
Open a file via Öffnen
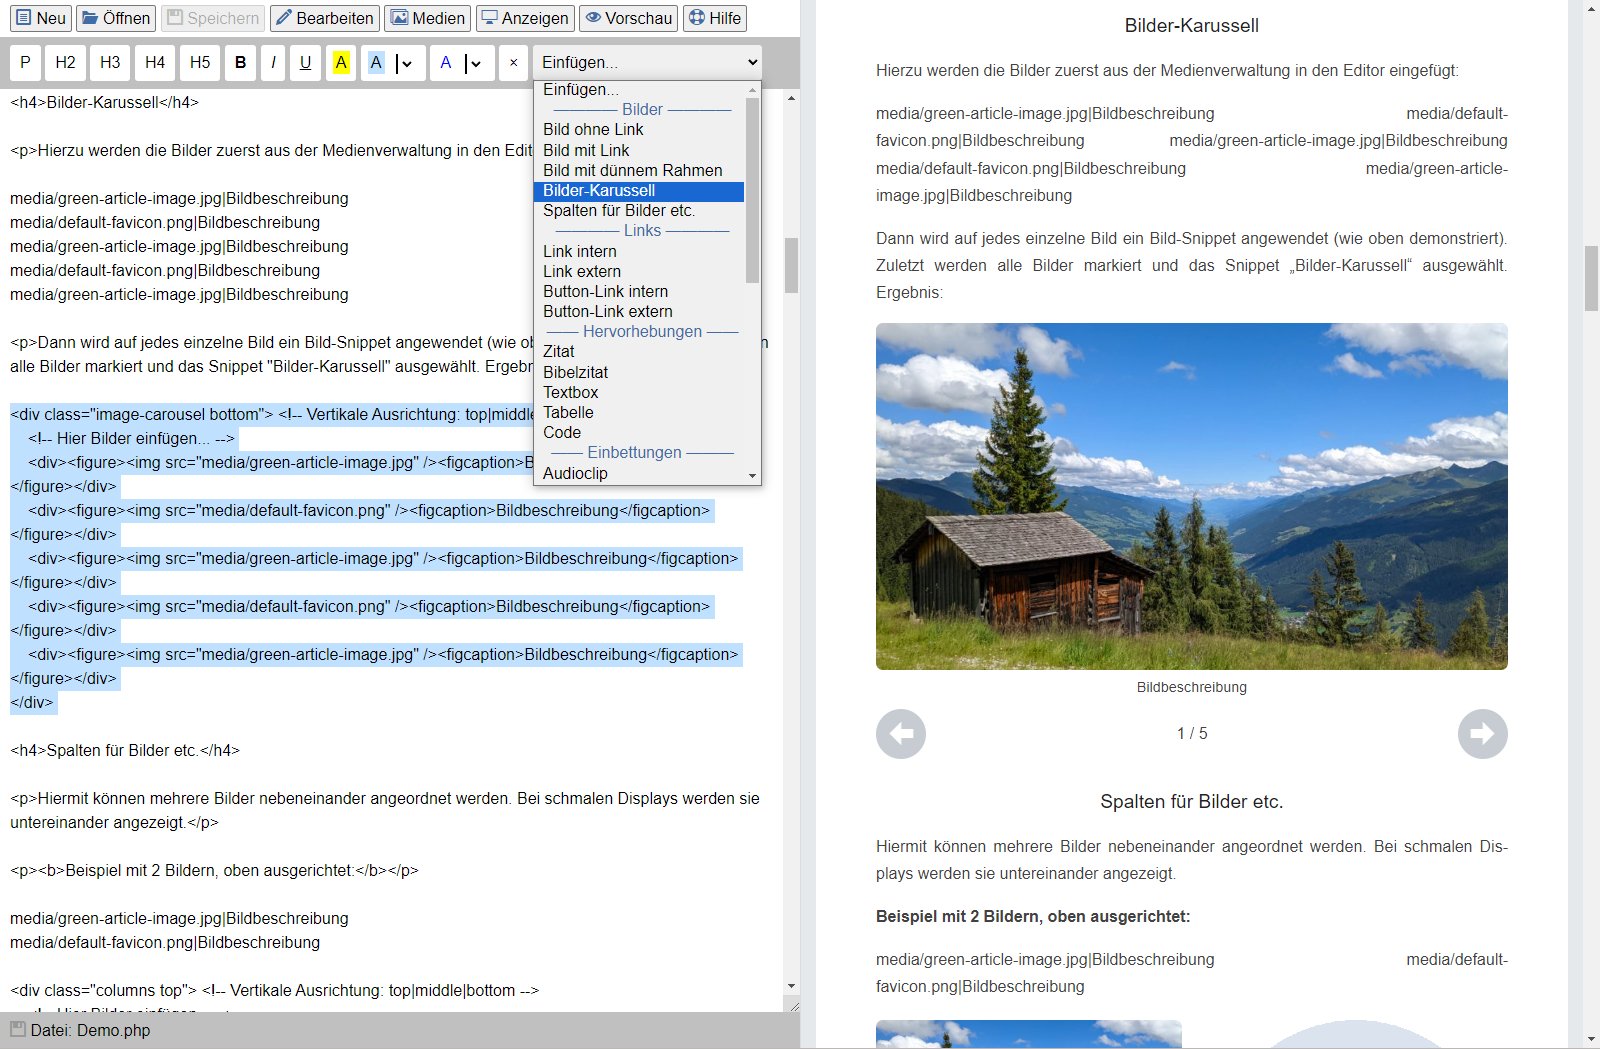(116, 18)
